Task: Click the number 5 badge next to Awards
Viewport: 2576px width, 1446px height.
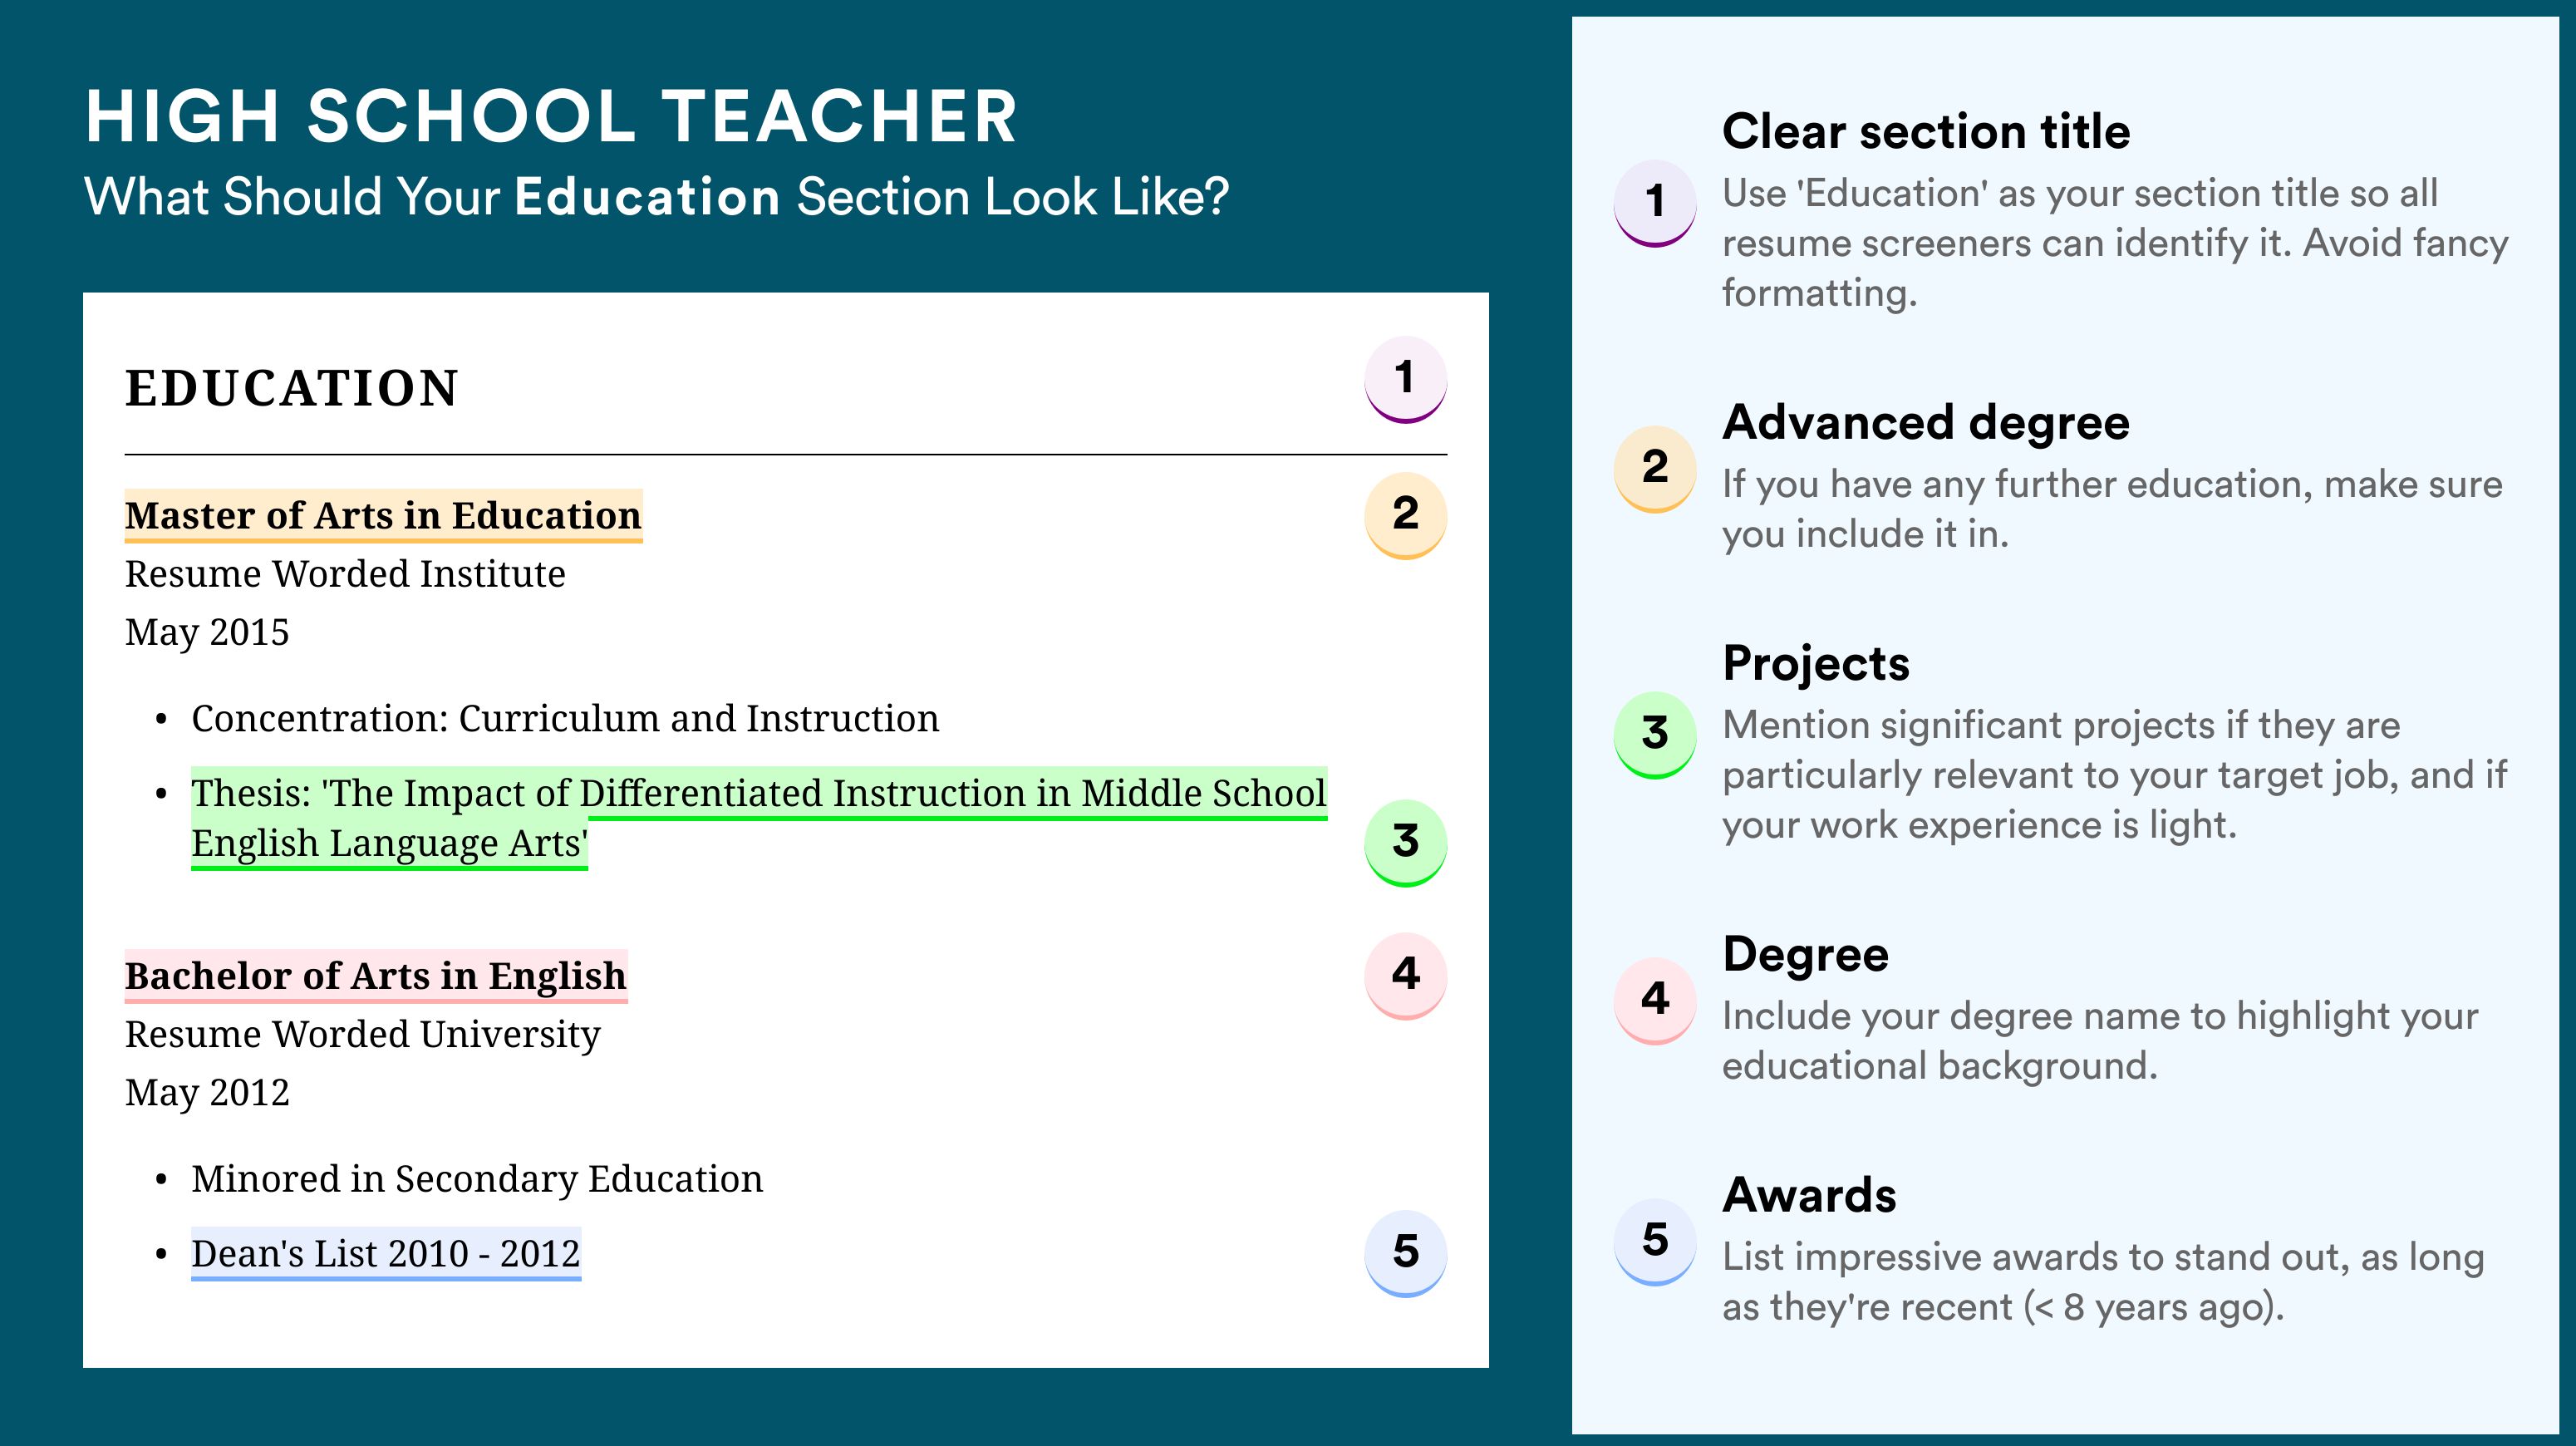Action: (1655, 1242)
